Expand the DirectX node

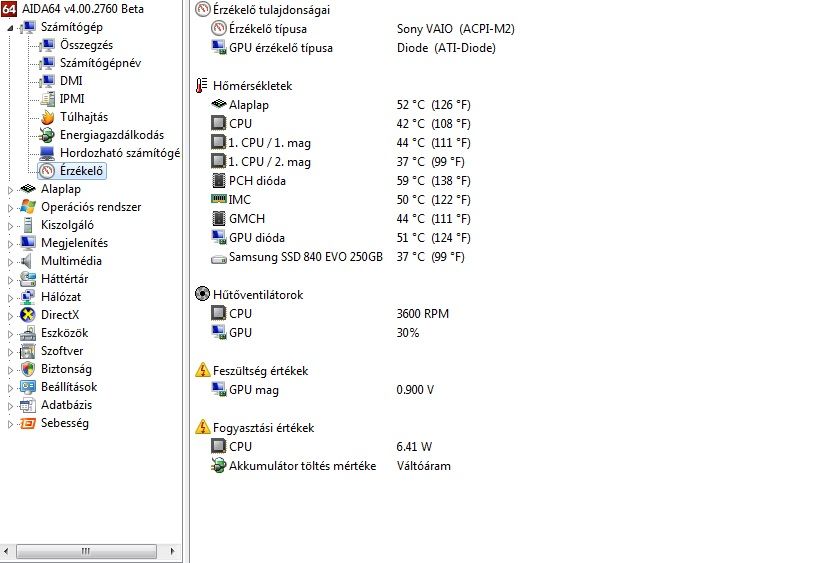(10, 316)
